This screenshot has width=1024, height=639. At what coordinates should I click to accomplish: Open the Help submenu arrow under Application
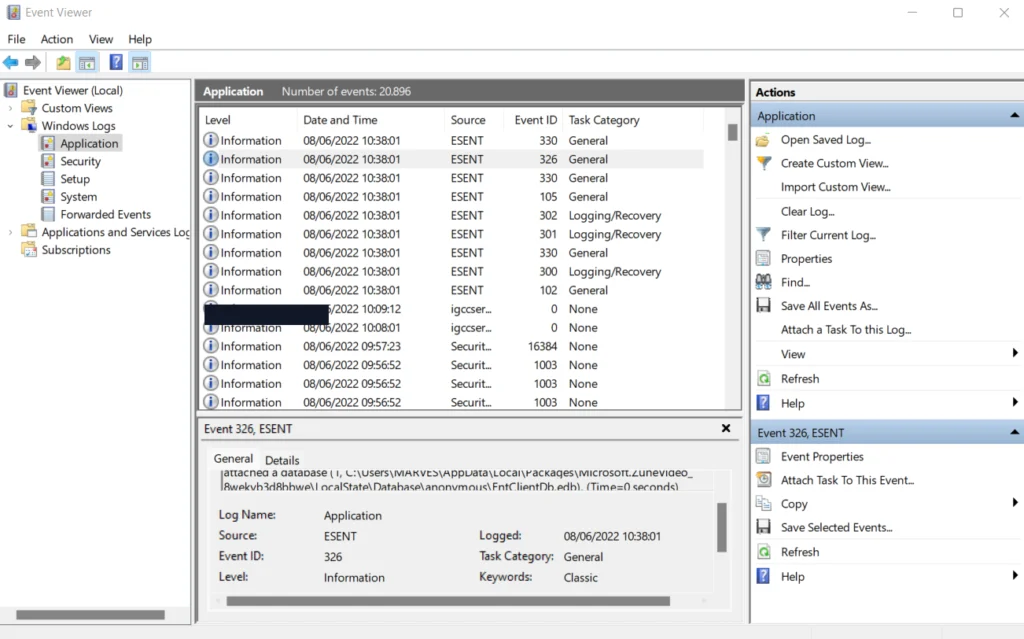point(1015,402)
